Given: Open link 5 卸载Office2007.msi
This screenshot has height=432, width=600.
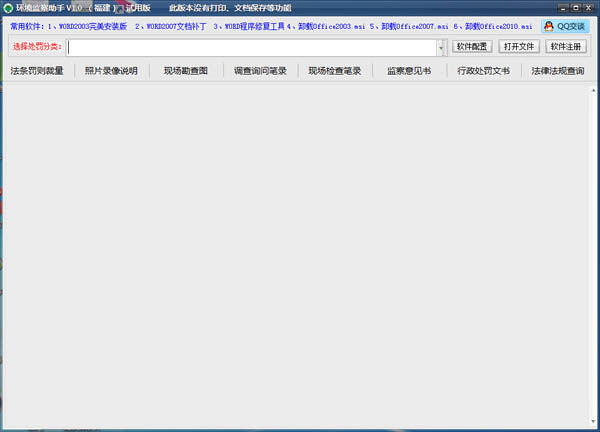Looking at the screenshot, I should point(409,26).
